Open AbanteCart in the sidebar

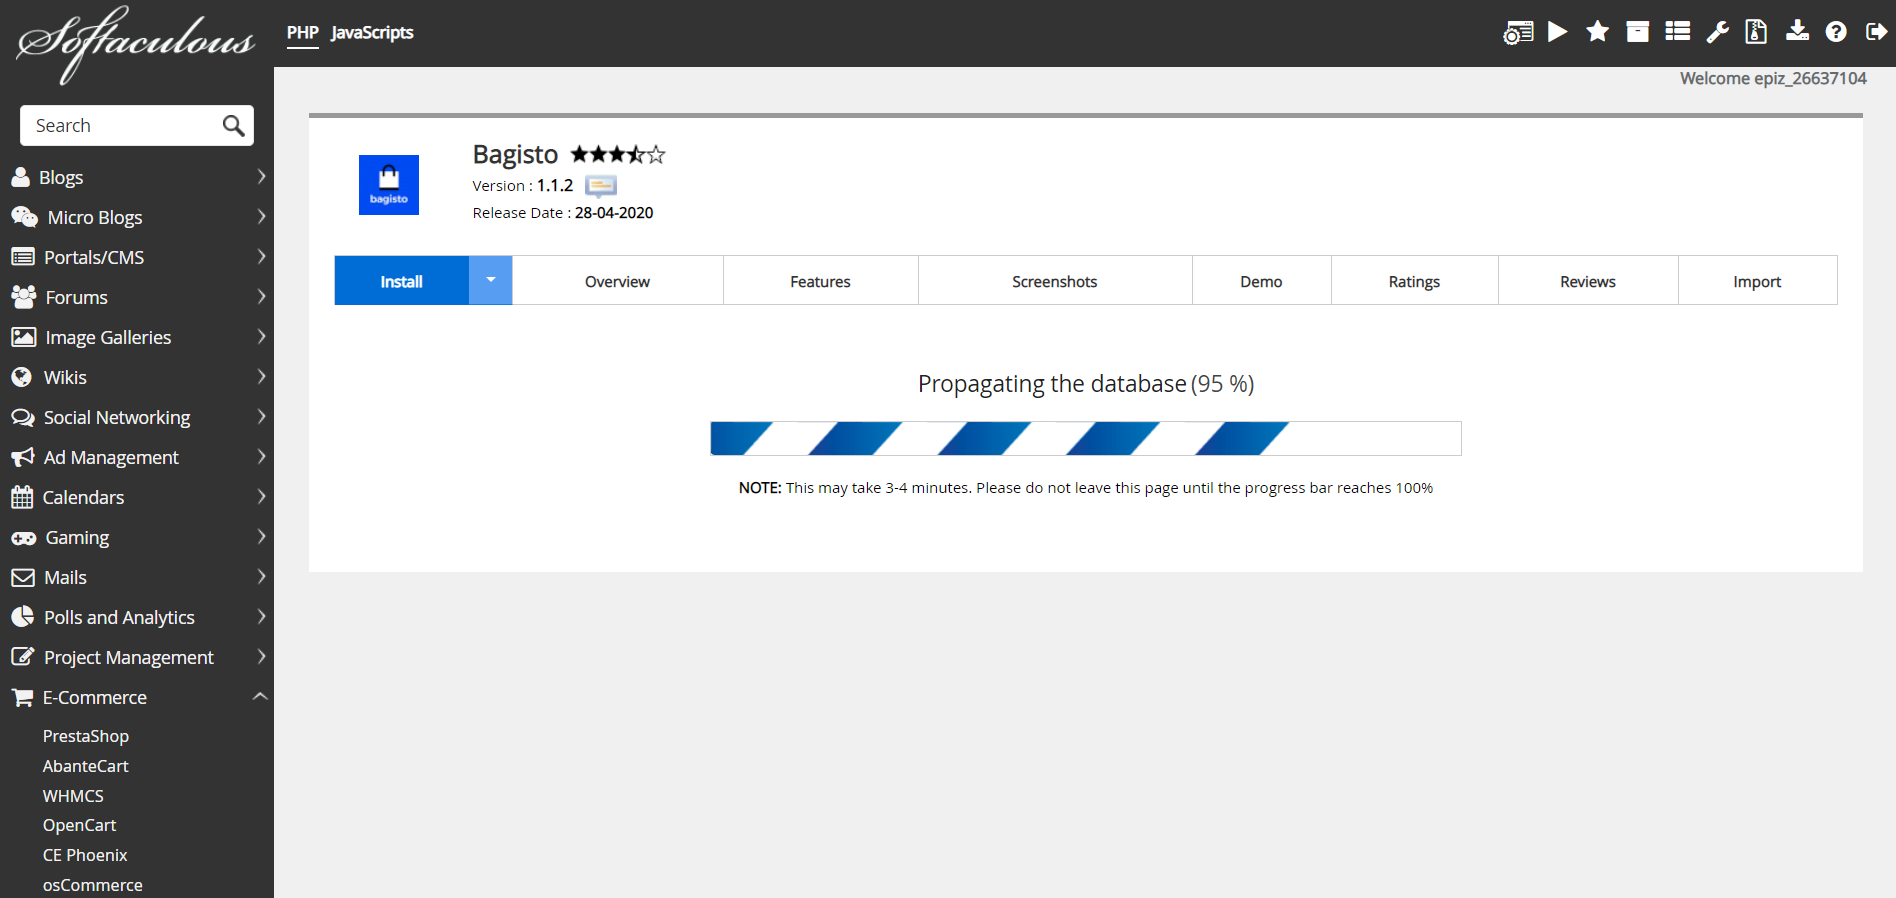(x=86, y=766)
